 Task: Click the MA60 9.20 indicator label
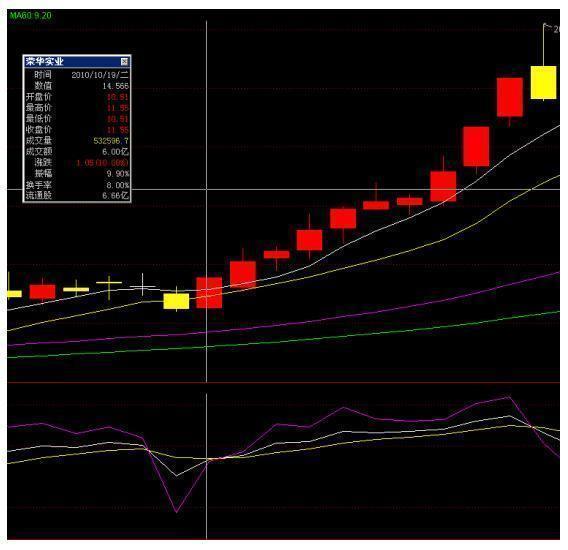pyautogui.click(x=30, y=16)
